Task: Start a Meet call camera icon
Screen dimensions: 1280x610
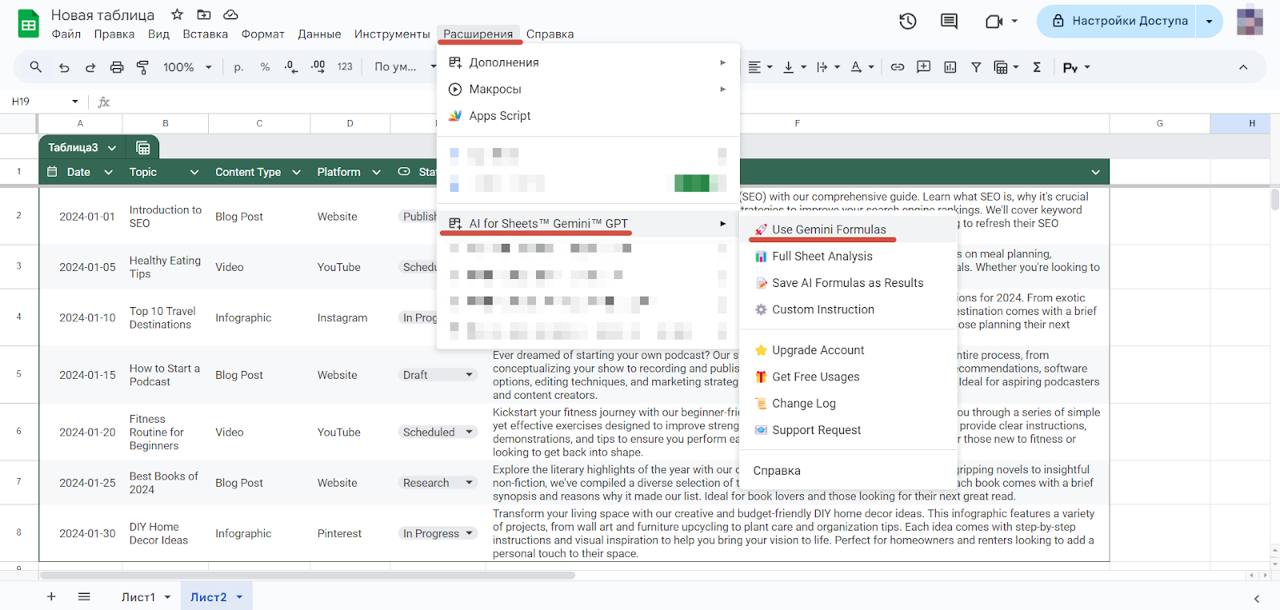Action: click(x=994, y=21)
